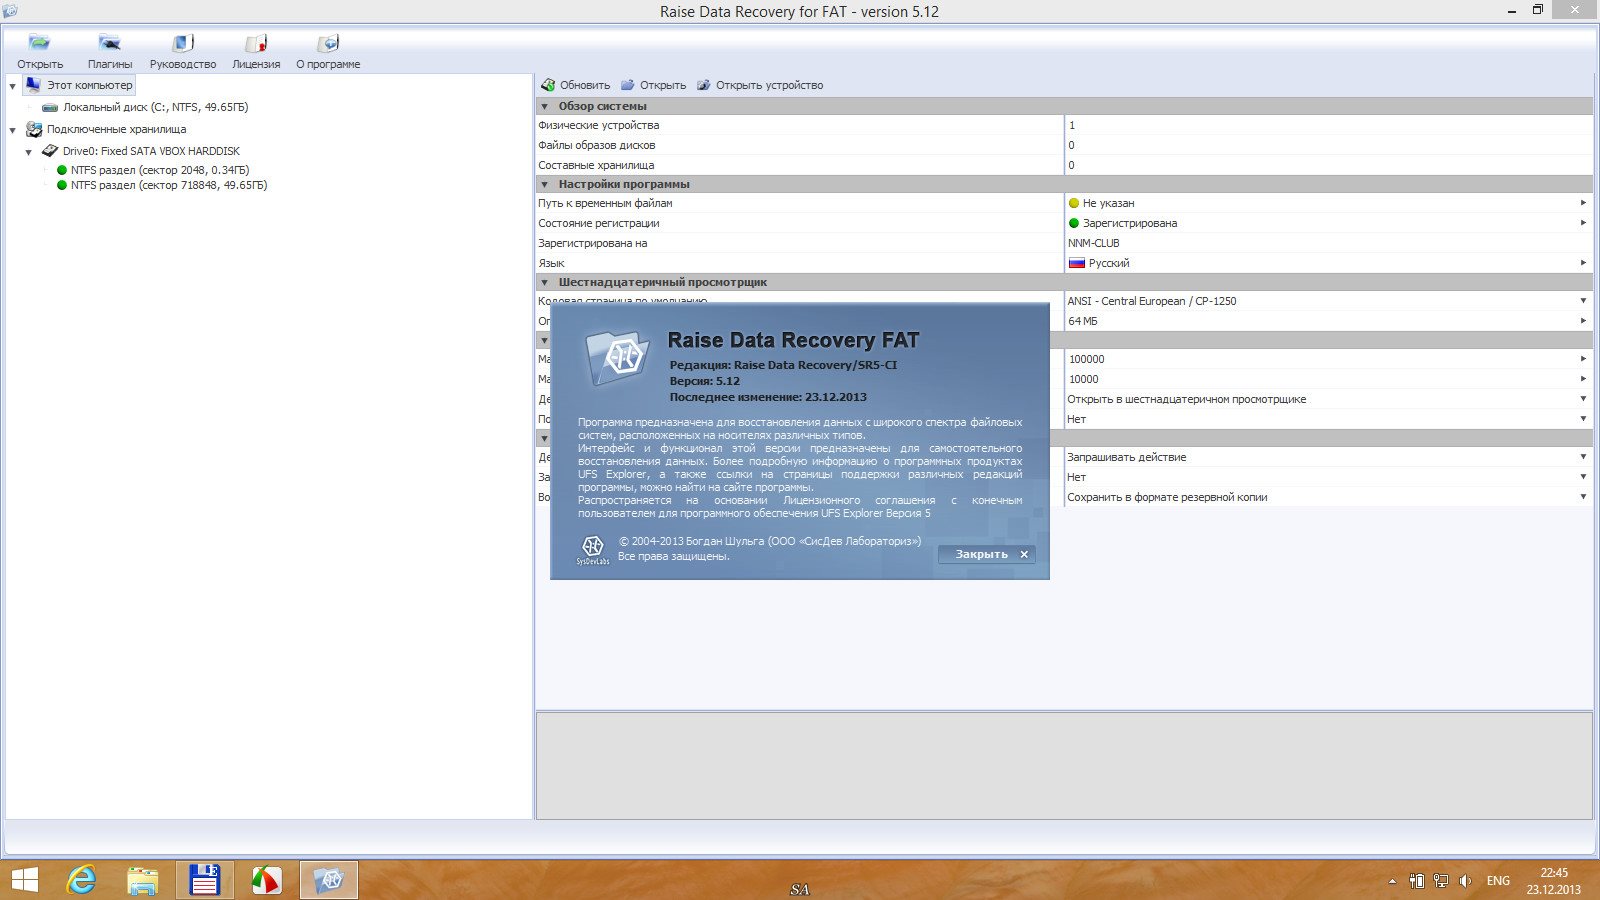Select NTFS partition at sector 2048
Screen dimensions: 1600x900
159,170
